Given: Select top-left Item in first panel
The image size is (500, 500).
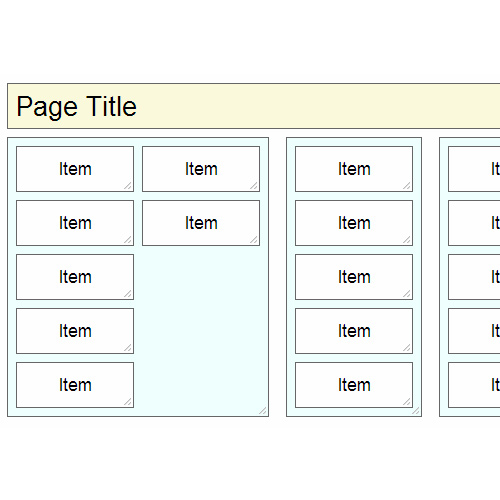Looking at the screenshot, I should [75, 169].
